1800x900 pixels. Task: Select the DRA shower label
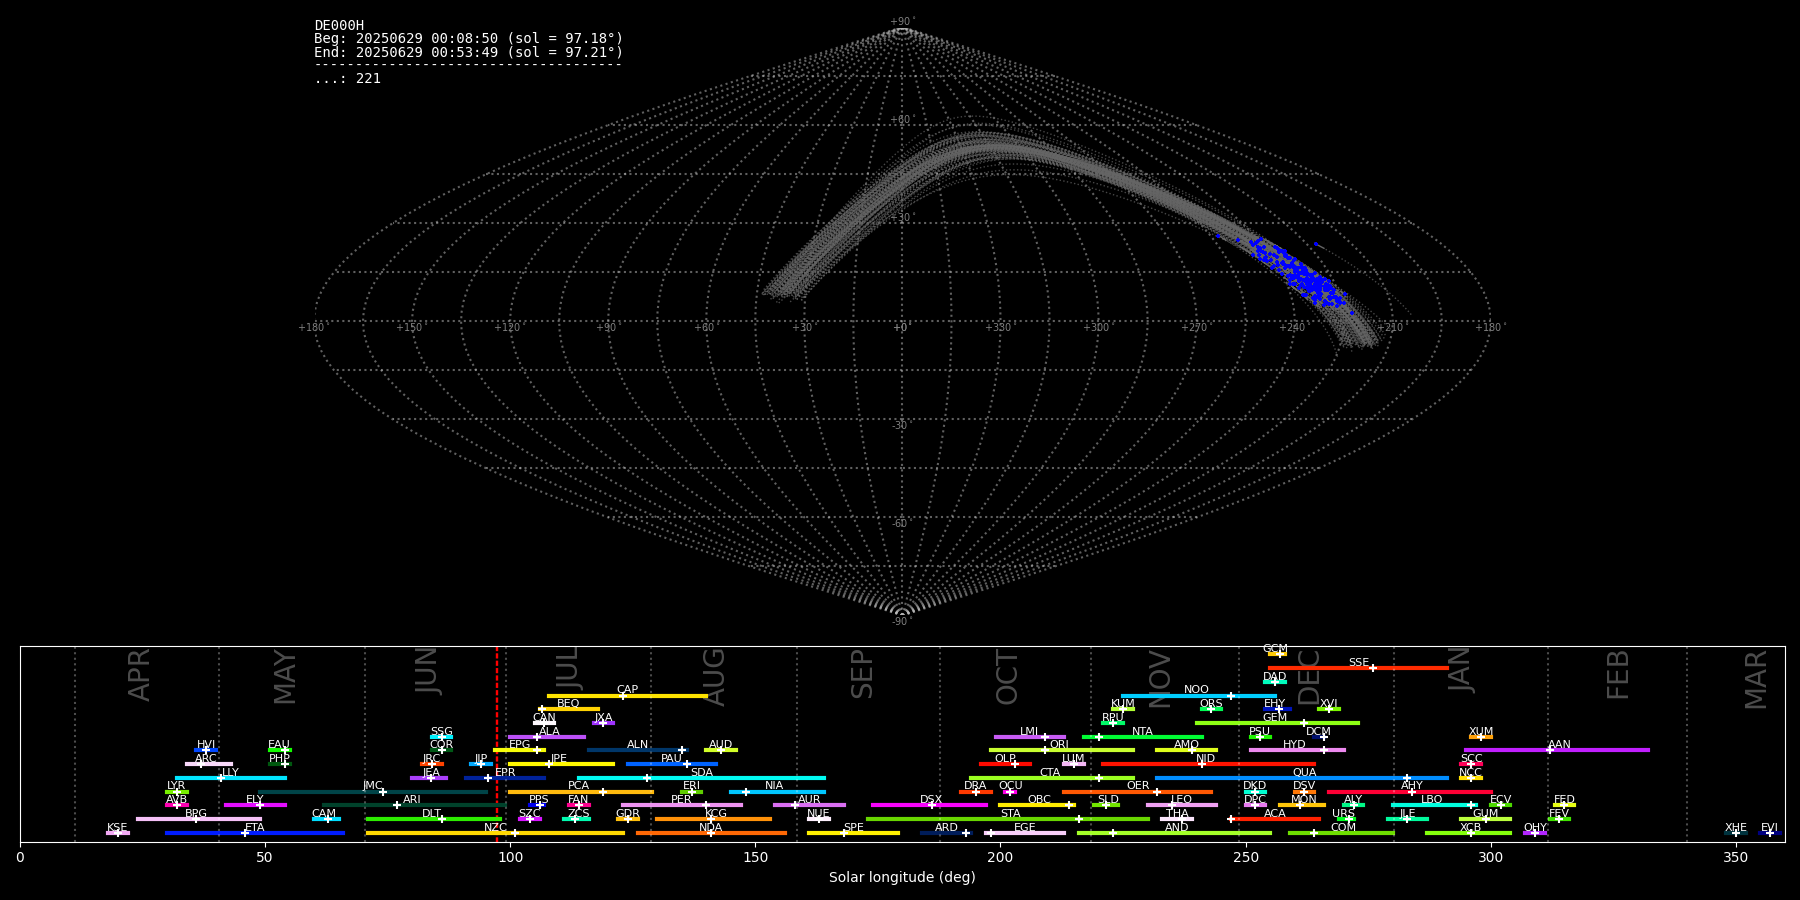[x=975, y=786]
